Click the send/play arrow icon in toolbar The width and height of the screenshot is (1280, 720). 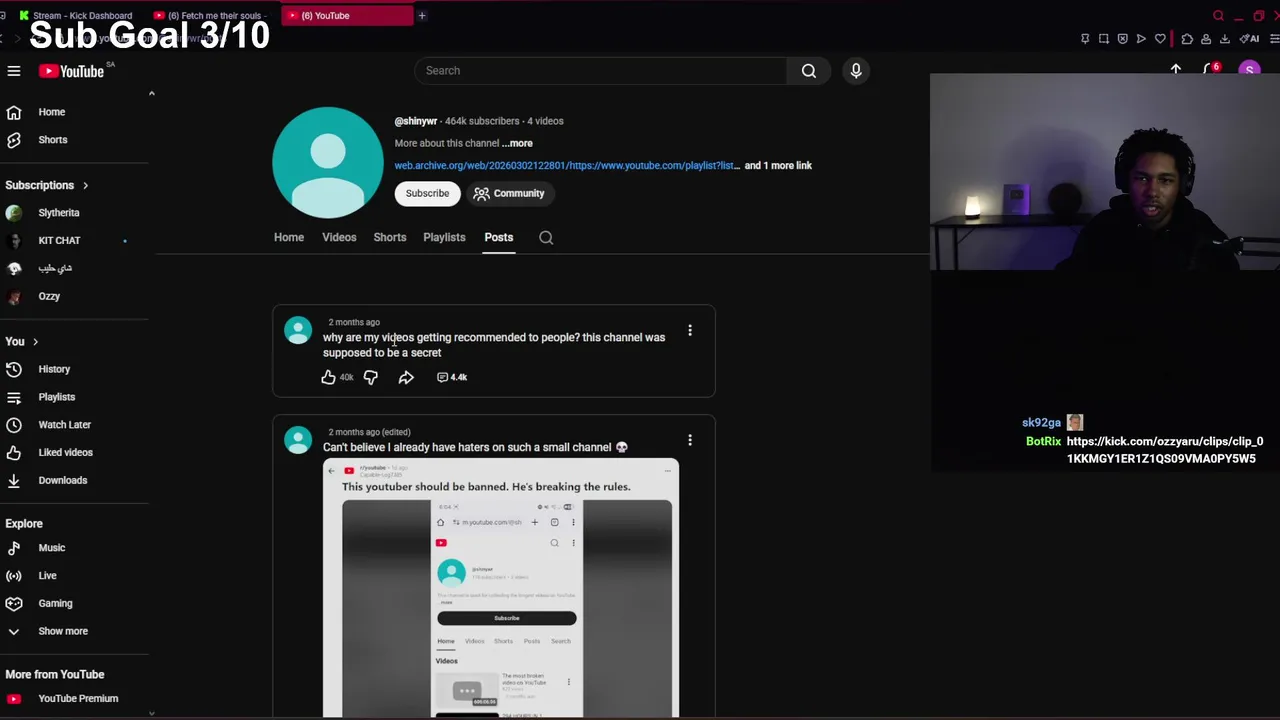(1141, 39)
